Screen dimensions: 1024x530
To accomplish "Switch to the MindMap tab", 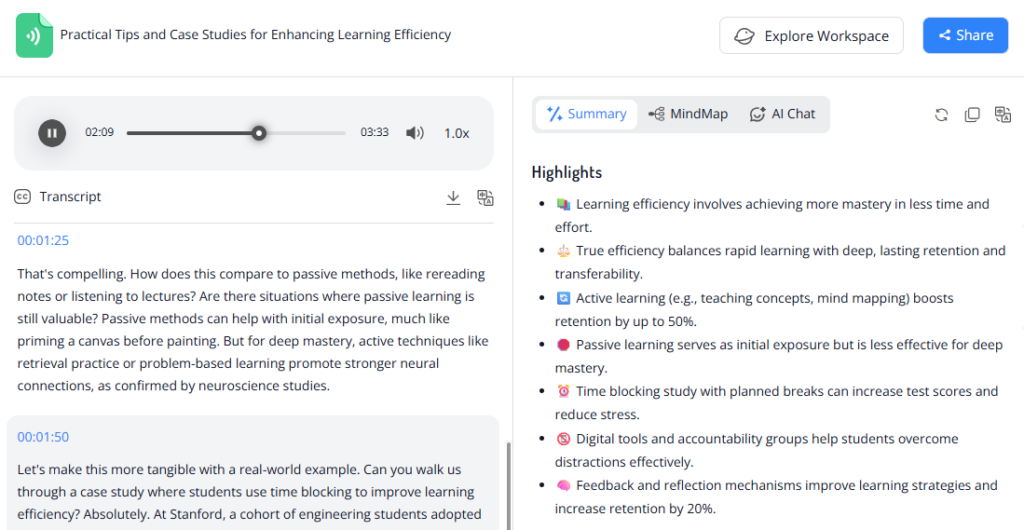I will tap(688, 114).
